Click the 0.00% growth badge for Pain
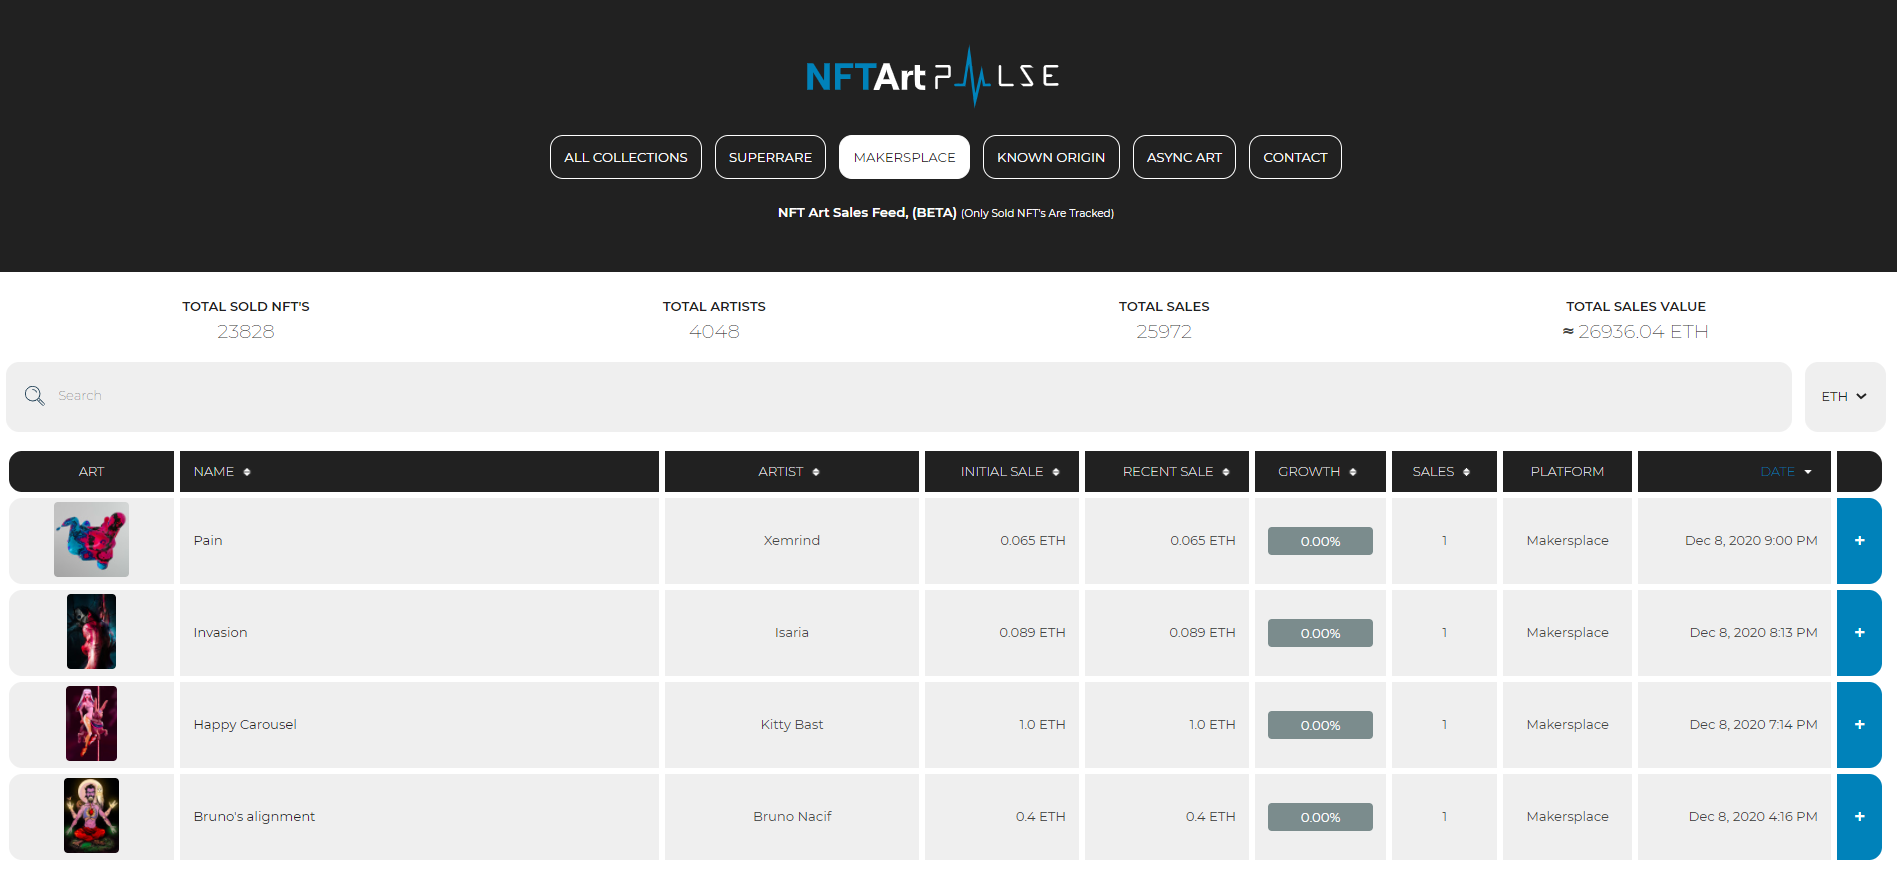Screen dimensions: 1897x869 pos(1320,541)
